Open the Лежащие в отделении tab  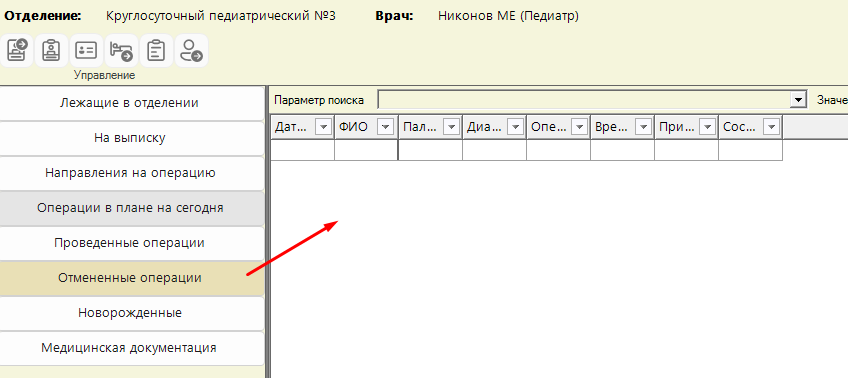point(132,103)
